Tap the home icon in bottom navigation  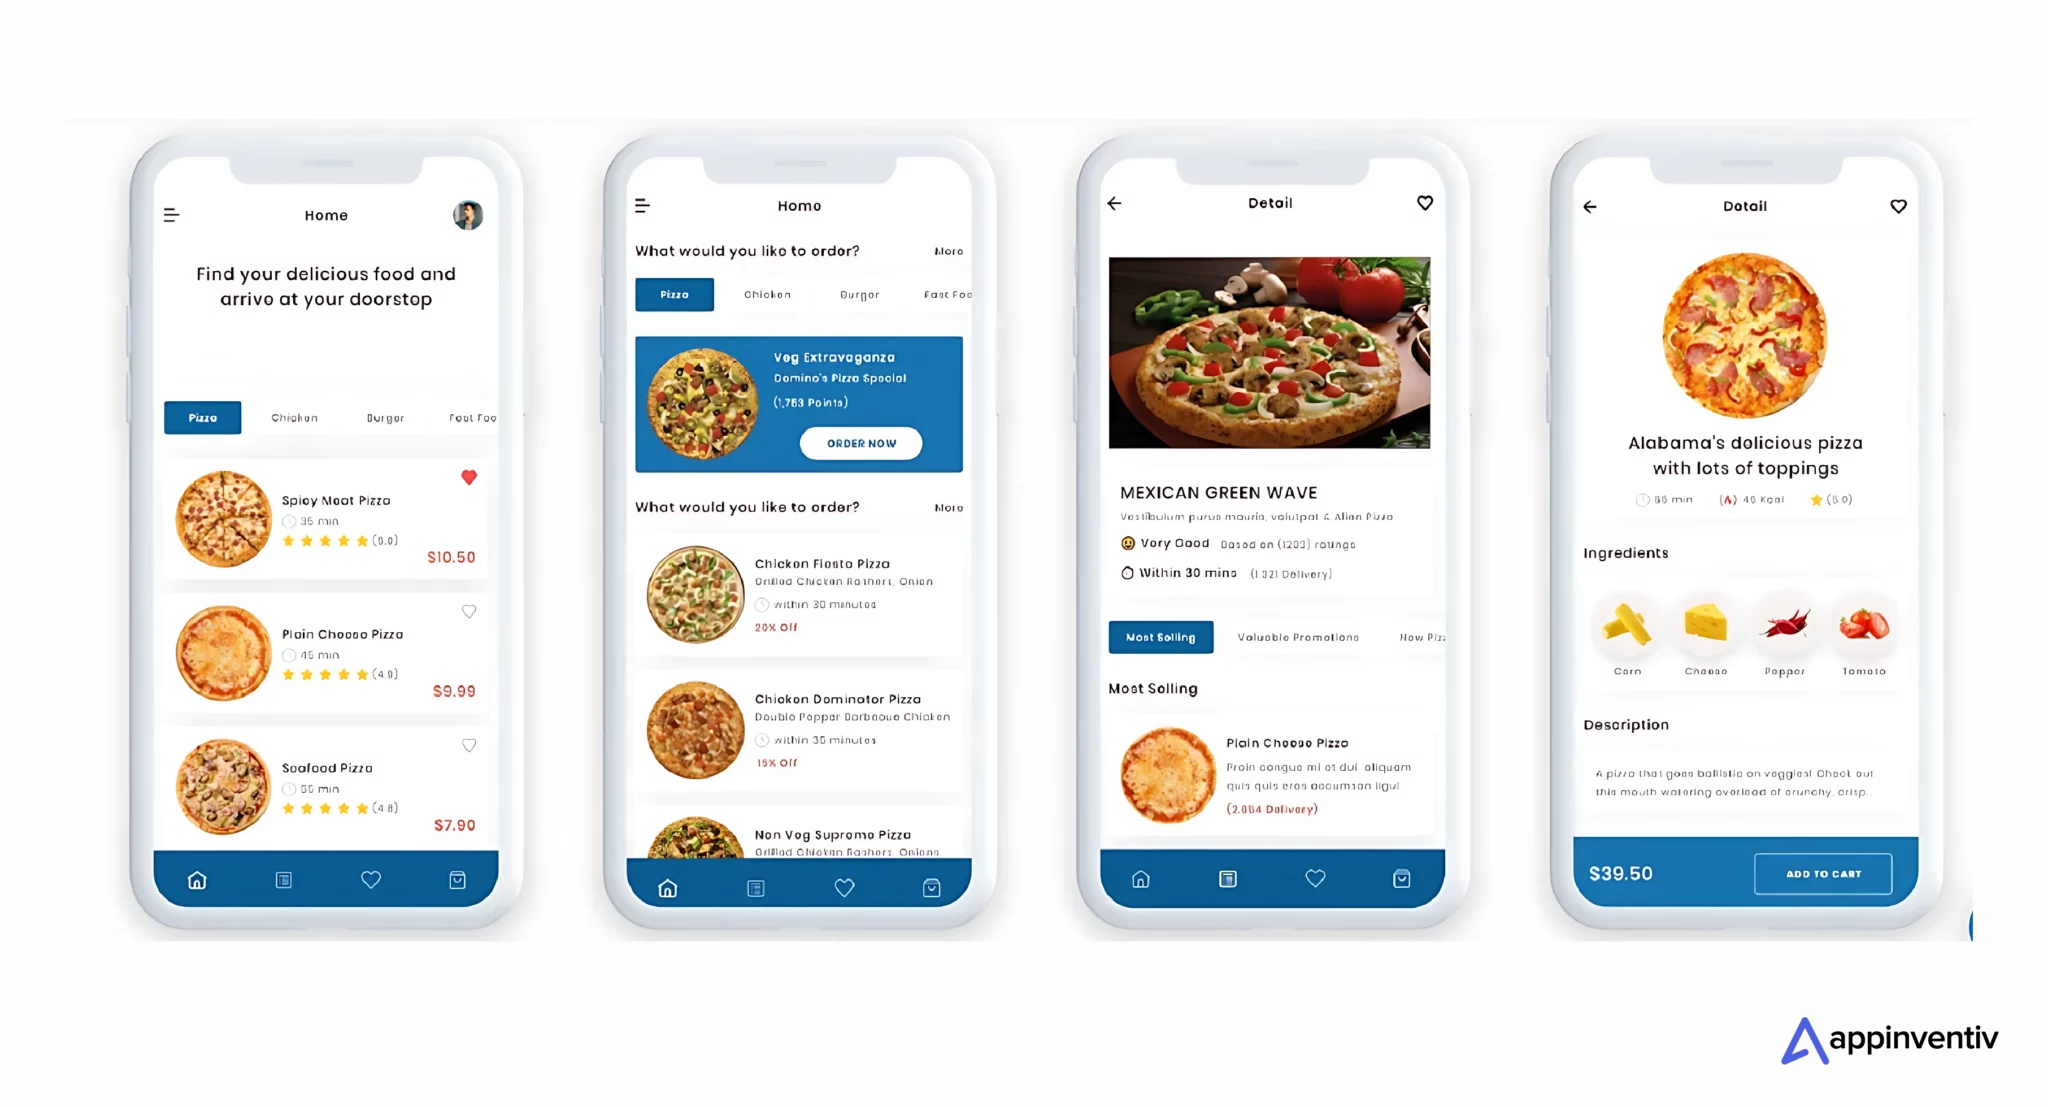[x=196, y=879]
